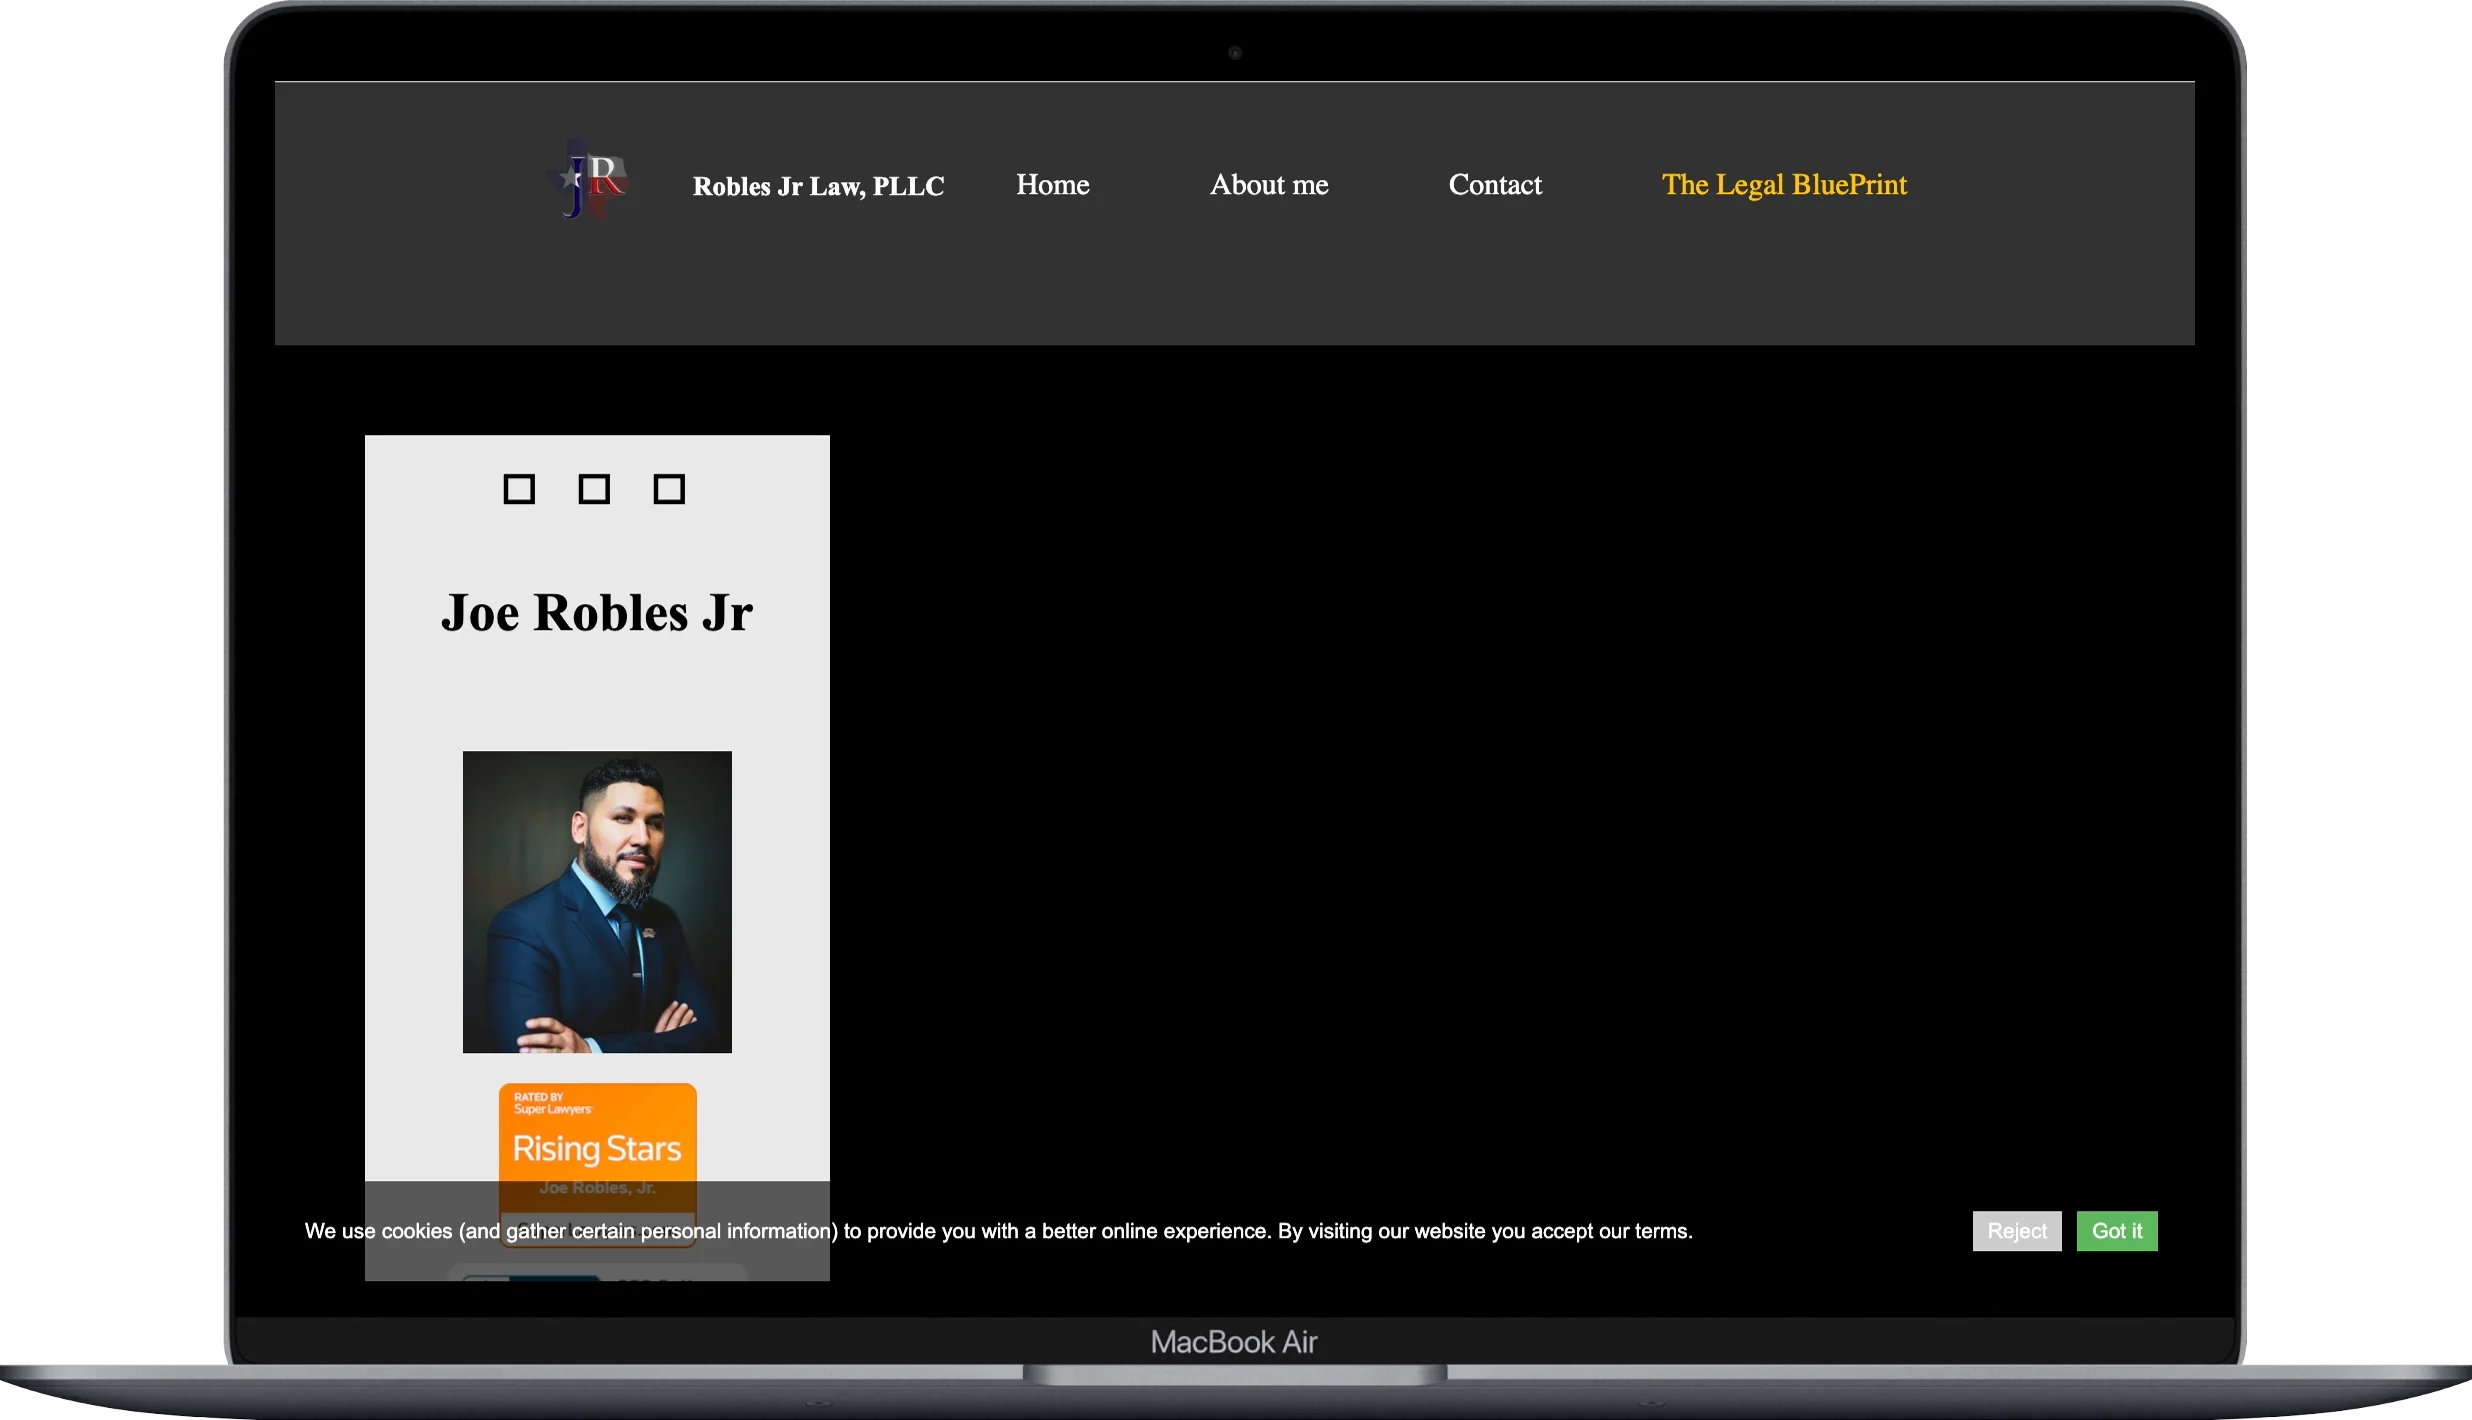Go to the Home page
The image size is (2472, 1420).
[1052, 185]
